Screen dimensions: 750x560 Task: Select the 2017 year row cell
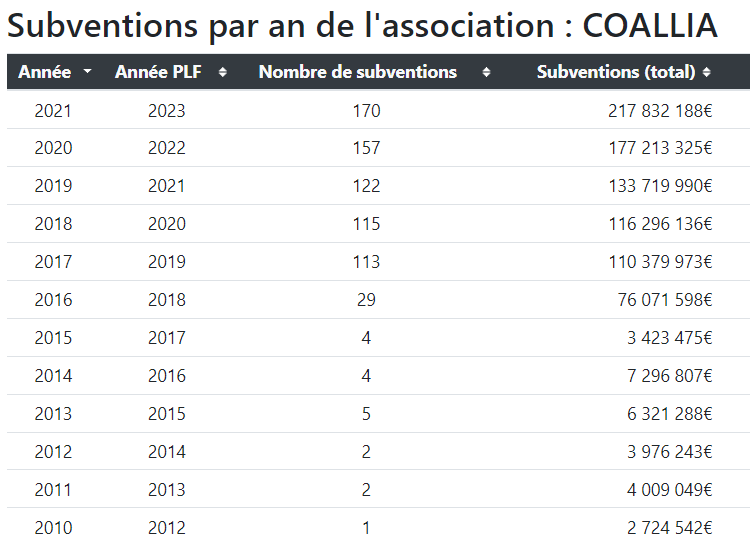(x=53, y=262)
